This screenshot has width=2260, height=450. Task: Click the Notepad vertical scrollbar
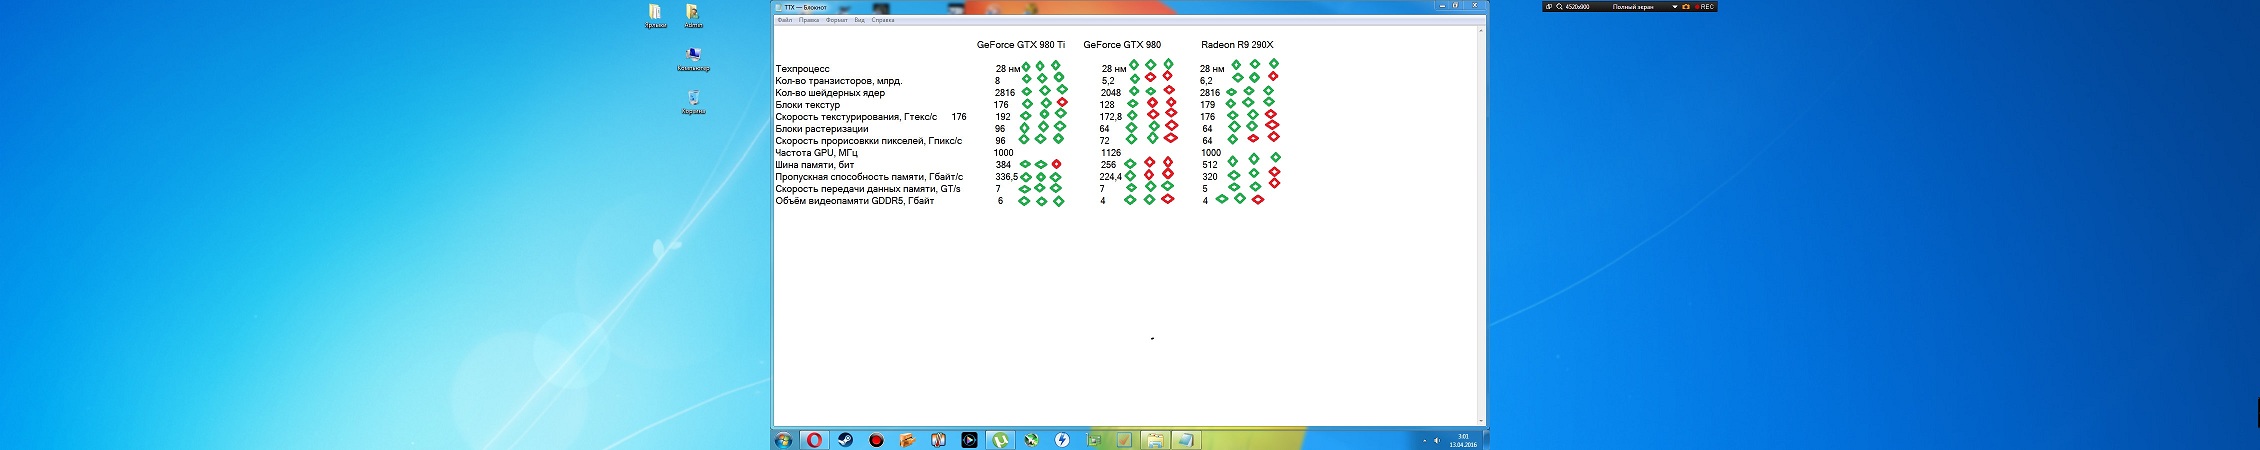click(x=1481, y=225)
